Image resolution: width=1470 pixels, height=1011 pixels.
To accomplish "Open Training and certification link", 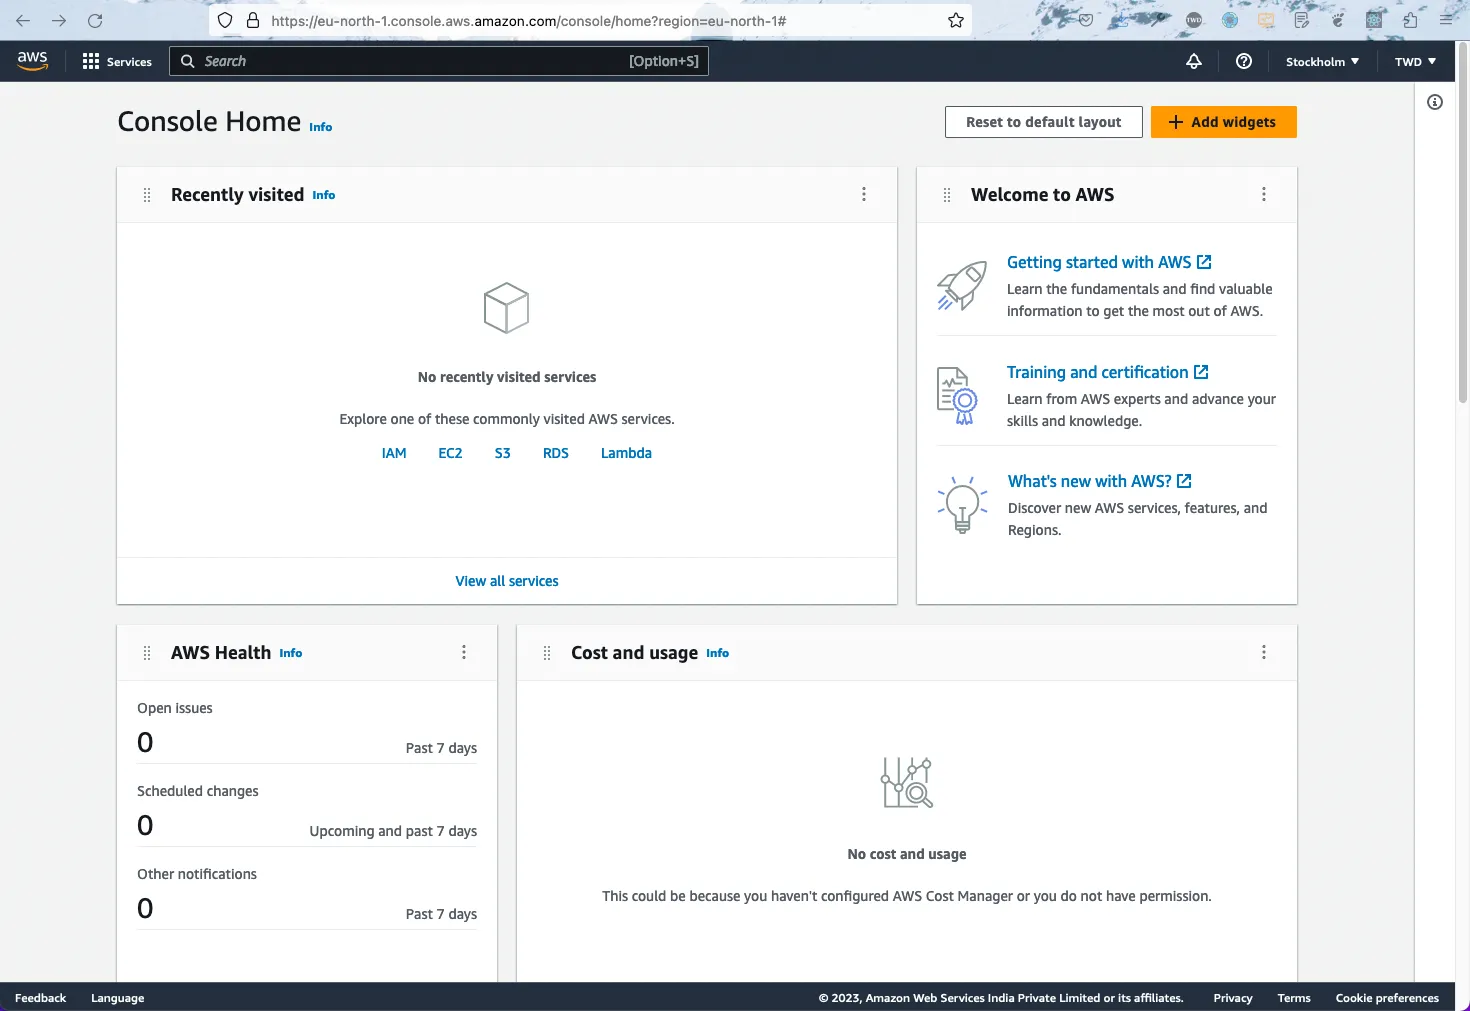I will click(1108, 372).
